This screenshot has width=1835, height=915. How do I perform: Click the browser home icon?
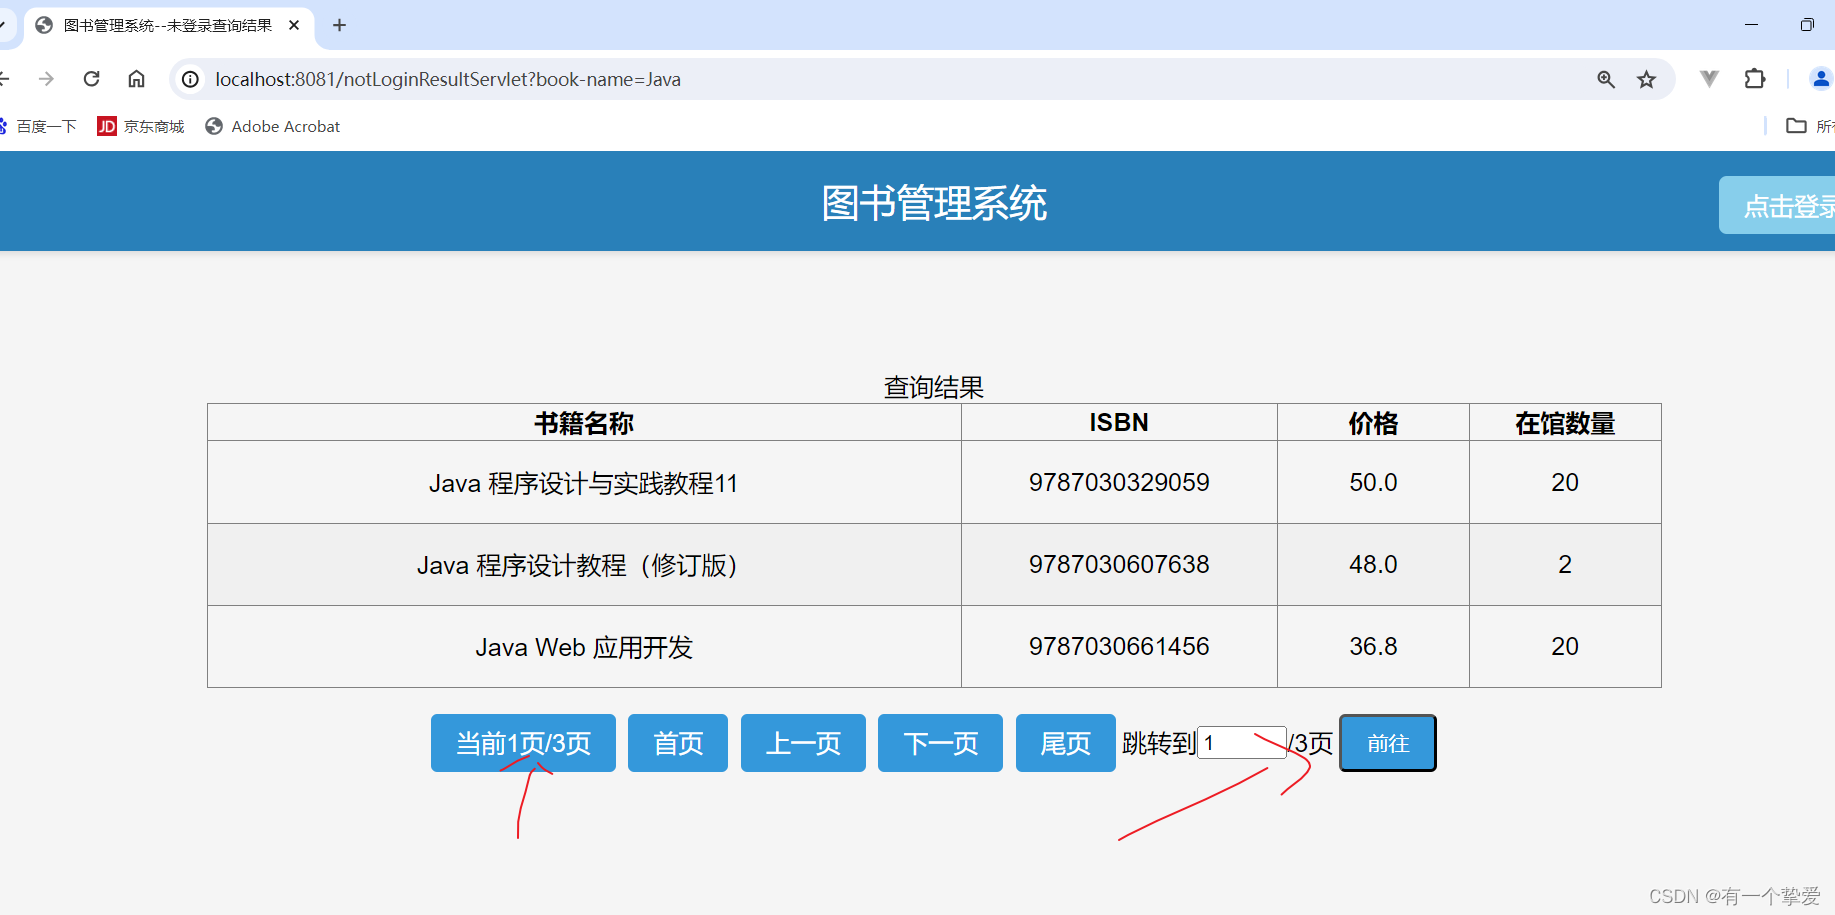[137, 79]
